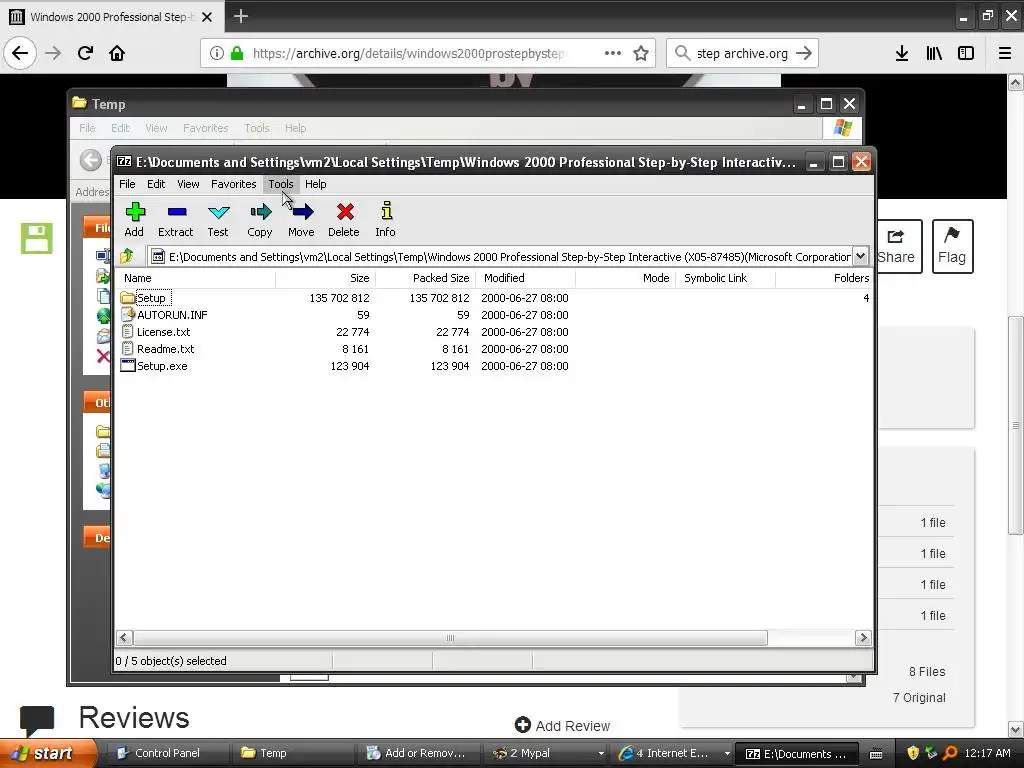Open the Help menu in 7-Zip
Viewport: 1024px width, 768px height.
(315, 184)
